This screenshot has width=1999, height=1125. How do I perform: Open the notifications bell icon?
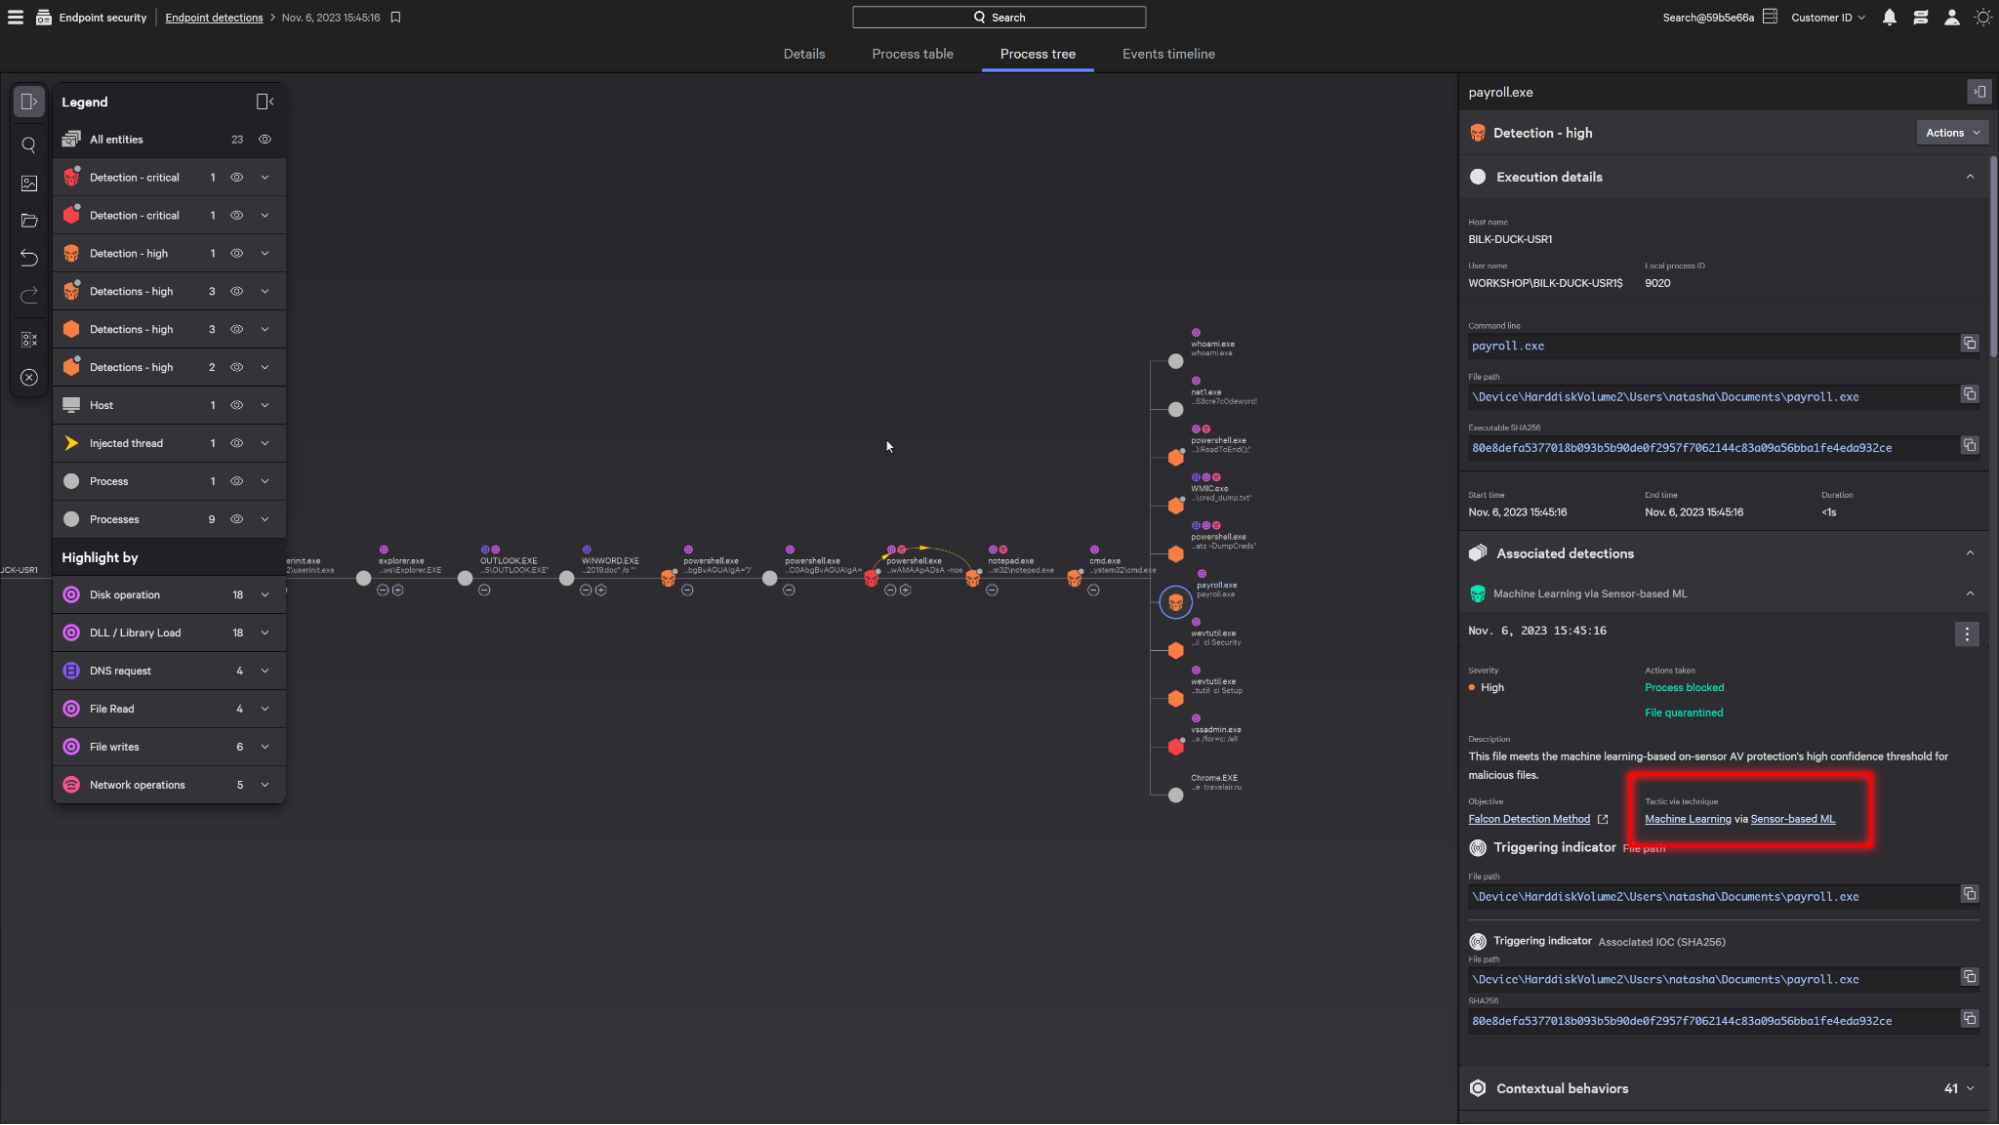1889,17
